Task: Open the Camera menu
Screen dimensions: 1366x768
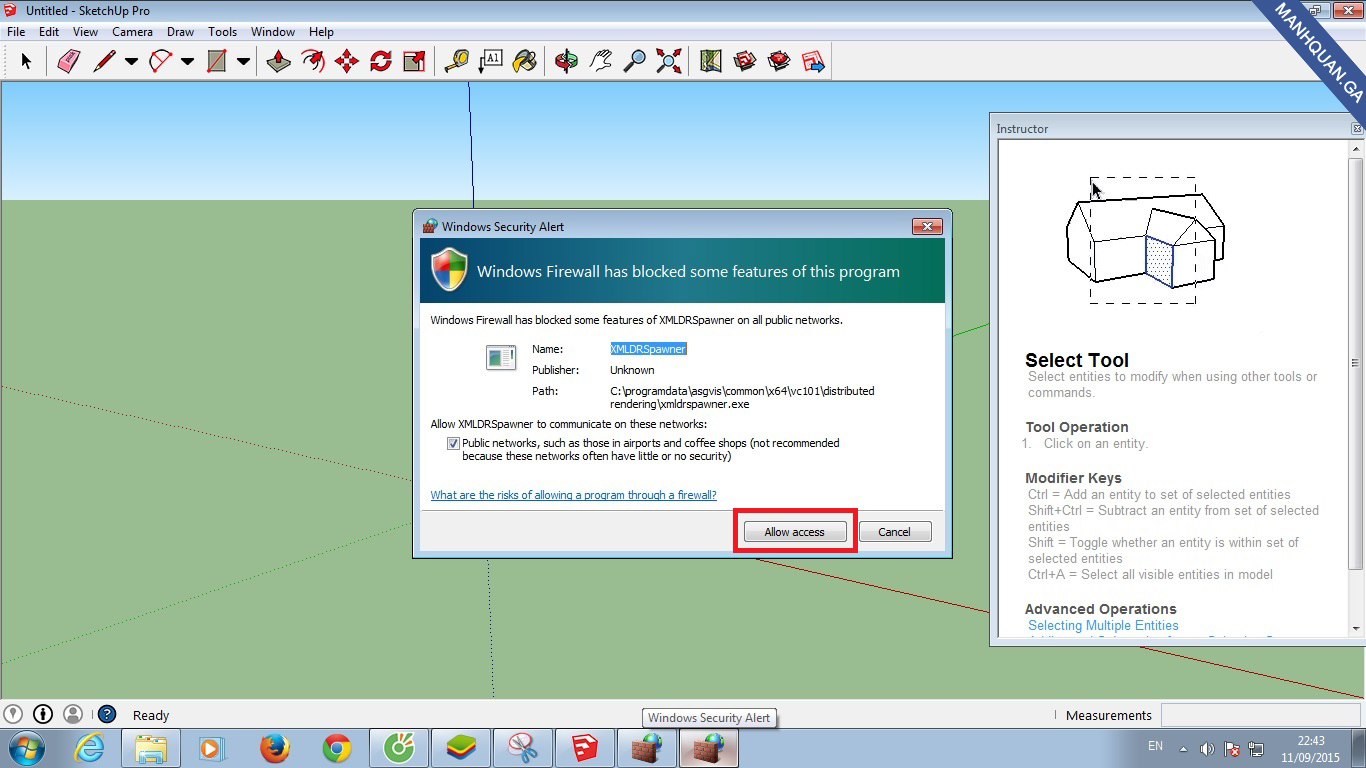Action: (132, 32)
